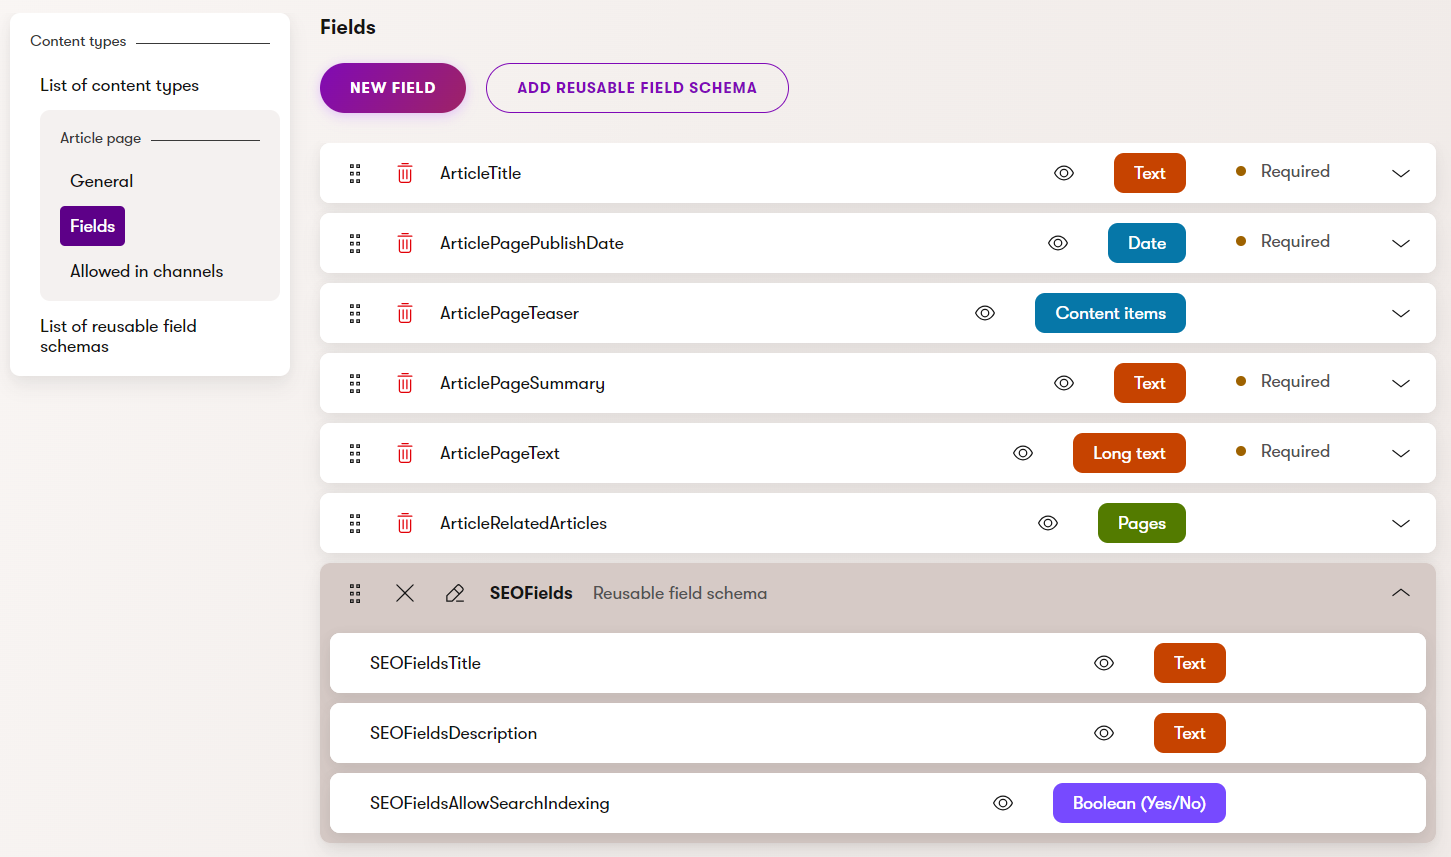Click the purple Boolean (Yes/No) type badge

coord(1139,803)
